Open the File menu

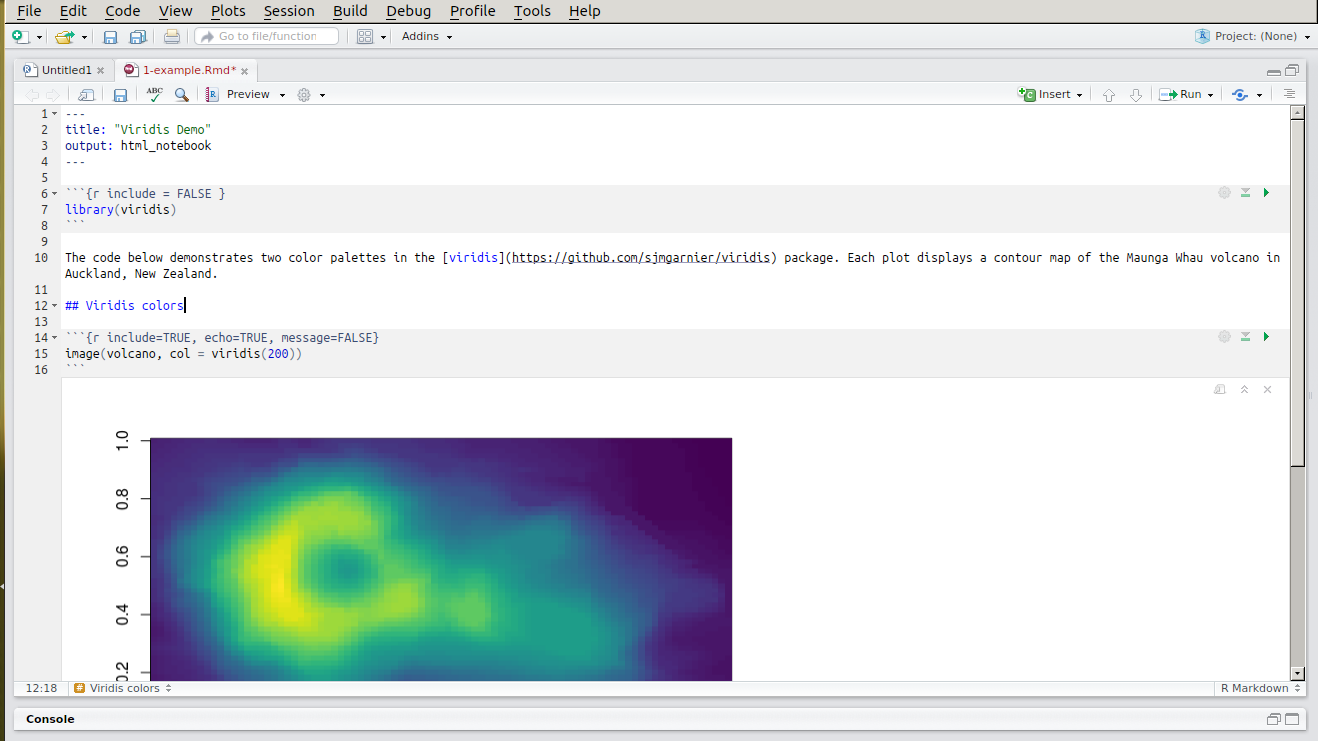click(x=29, y=11)
